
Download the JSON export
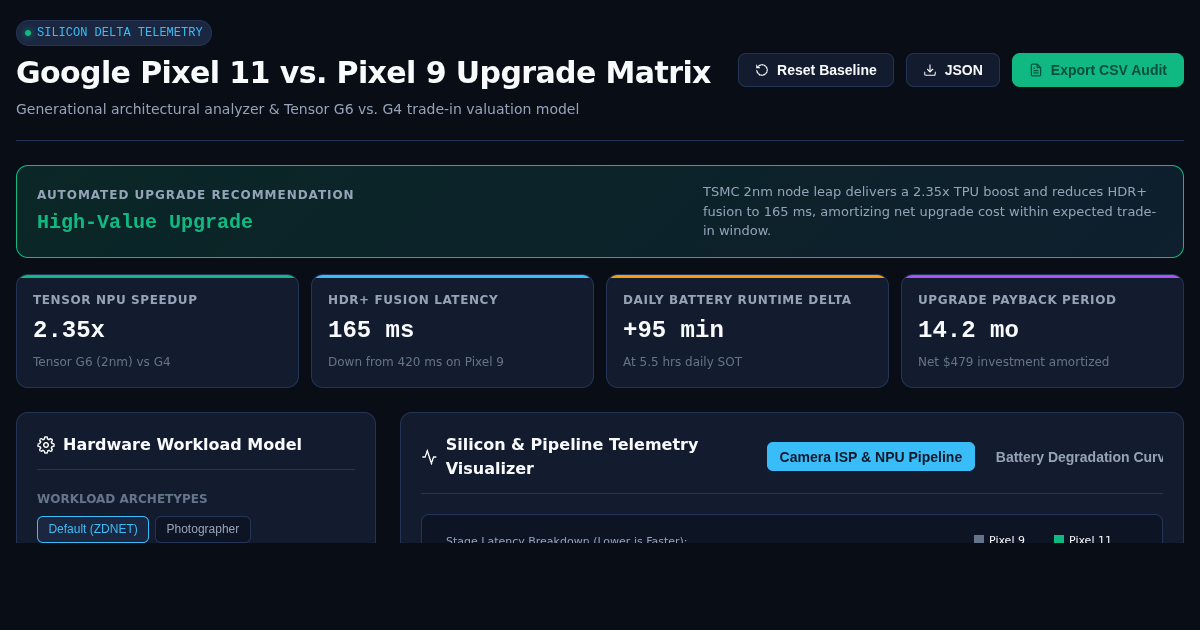(x=953, y=70)
